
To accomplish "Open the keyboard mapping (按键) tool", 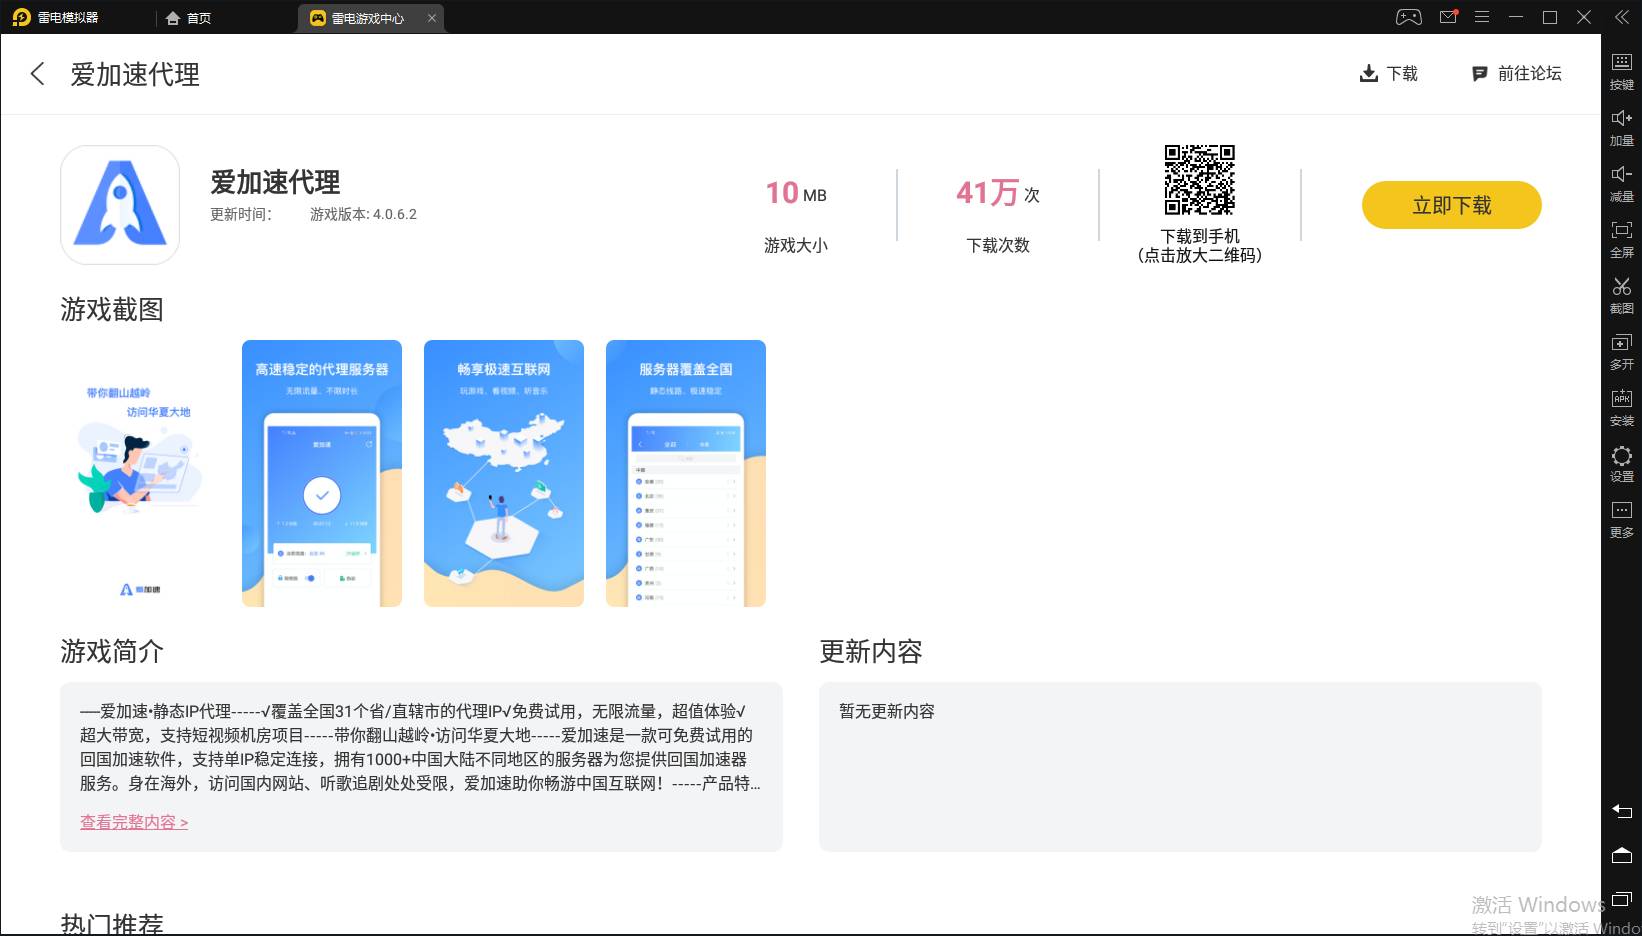I will pos(1621,70).
